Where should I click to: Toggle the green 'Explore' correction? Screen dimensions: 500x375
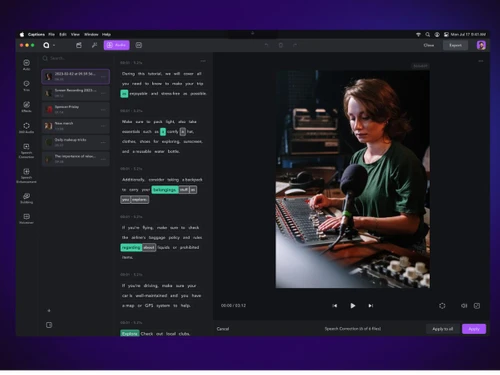pos(130,333)
